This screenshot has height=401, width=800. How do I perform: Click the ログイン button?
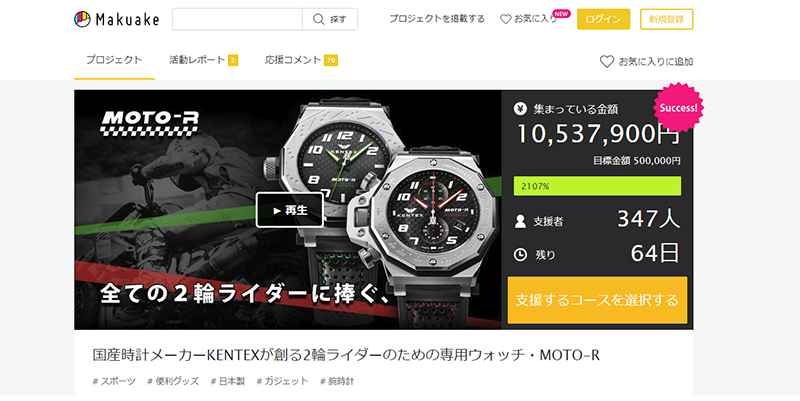(604, 19)
